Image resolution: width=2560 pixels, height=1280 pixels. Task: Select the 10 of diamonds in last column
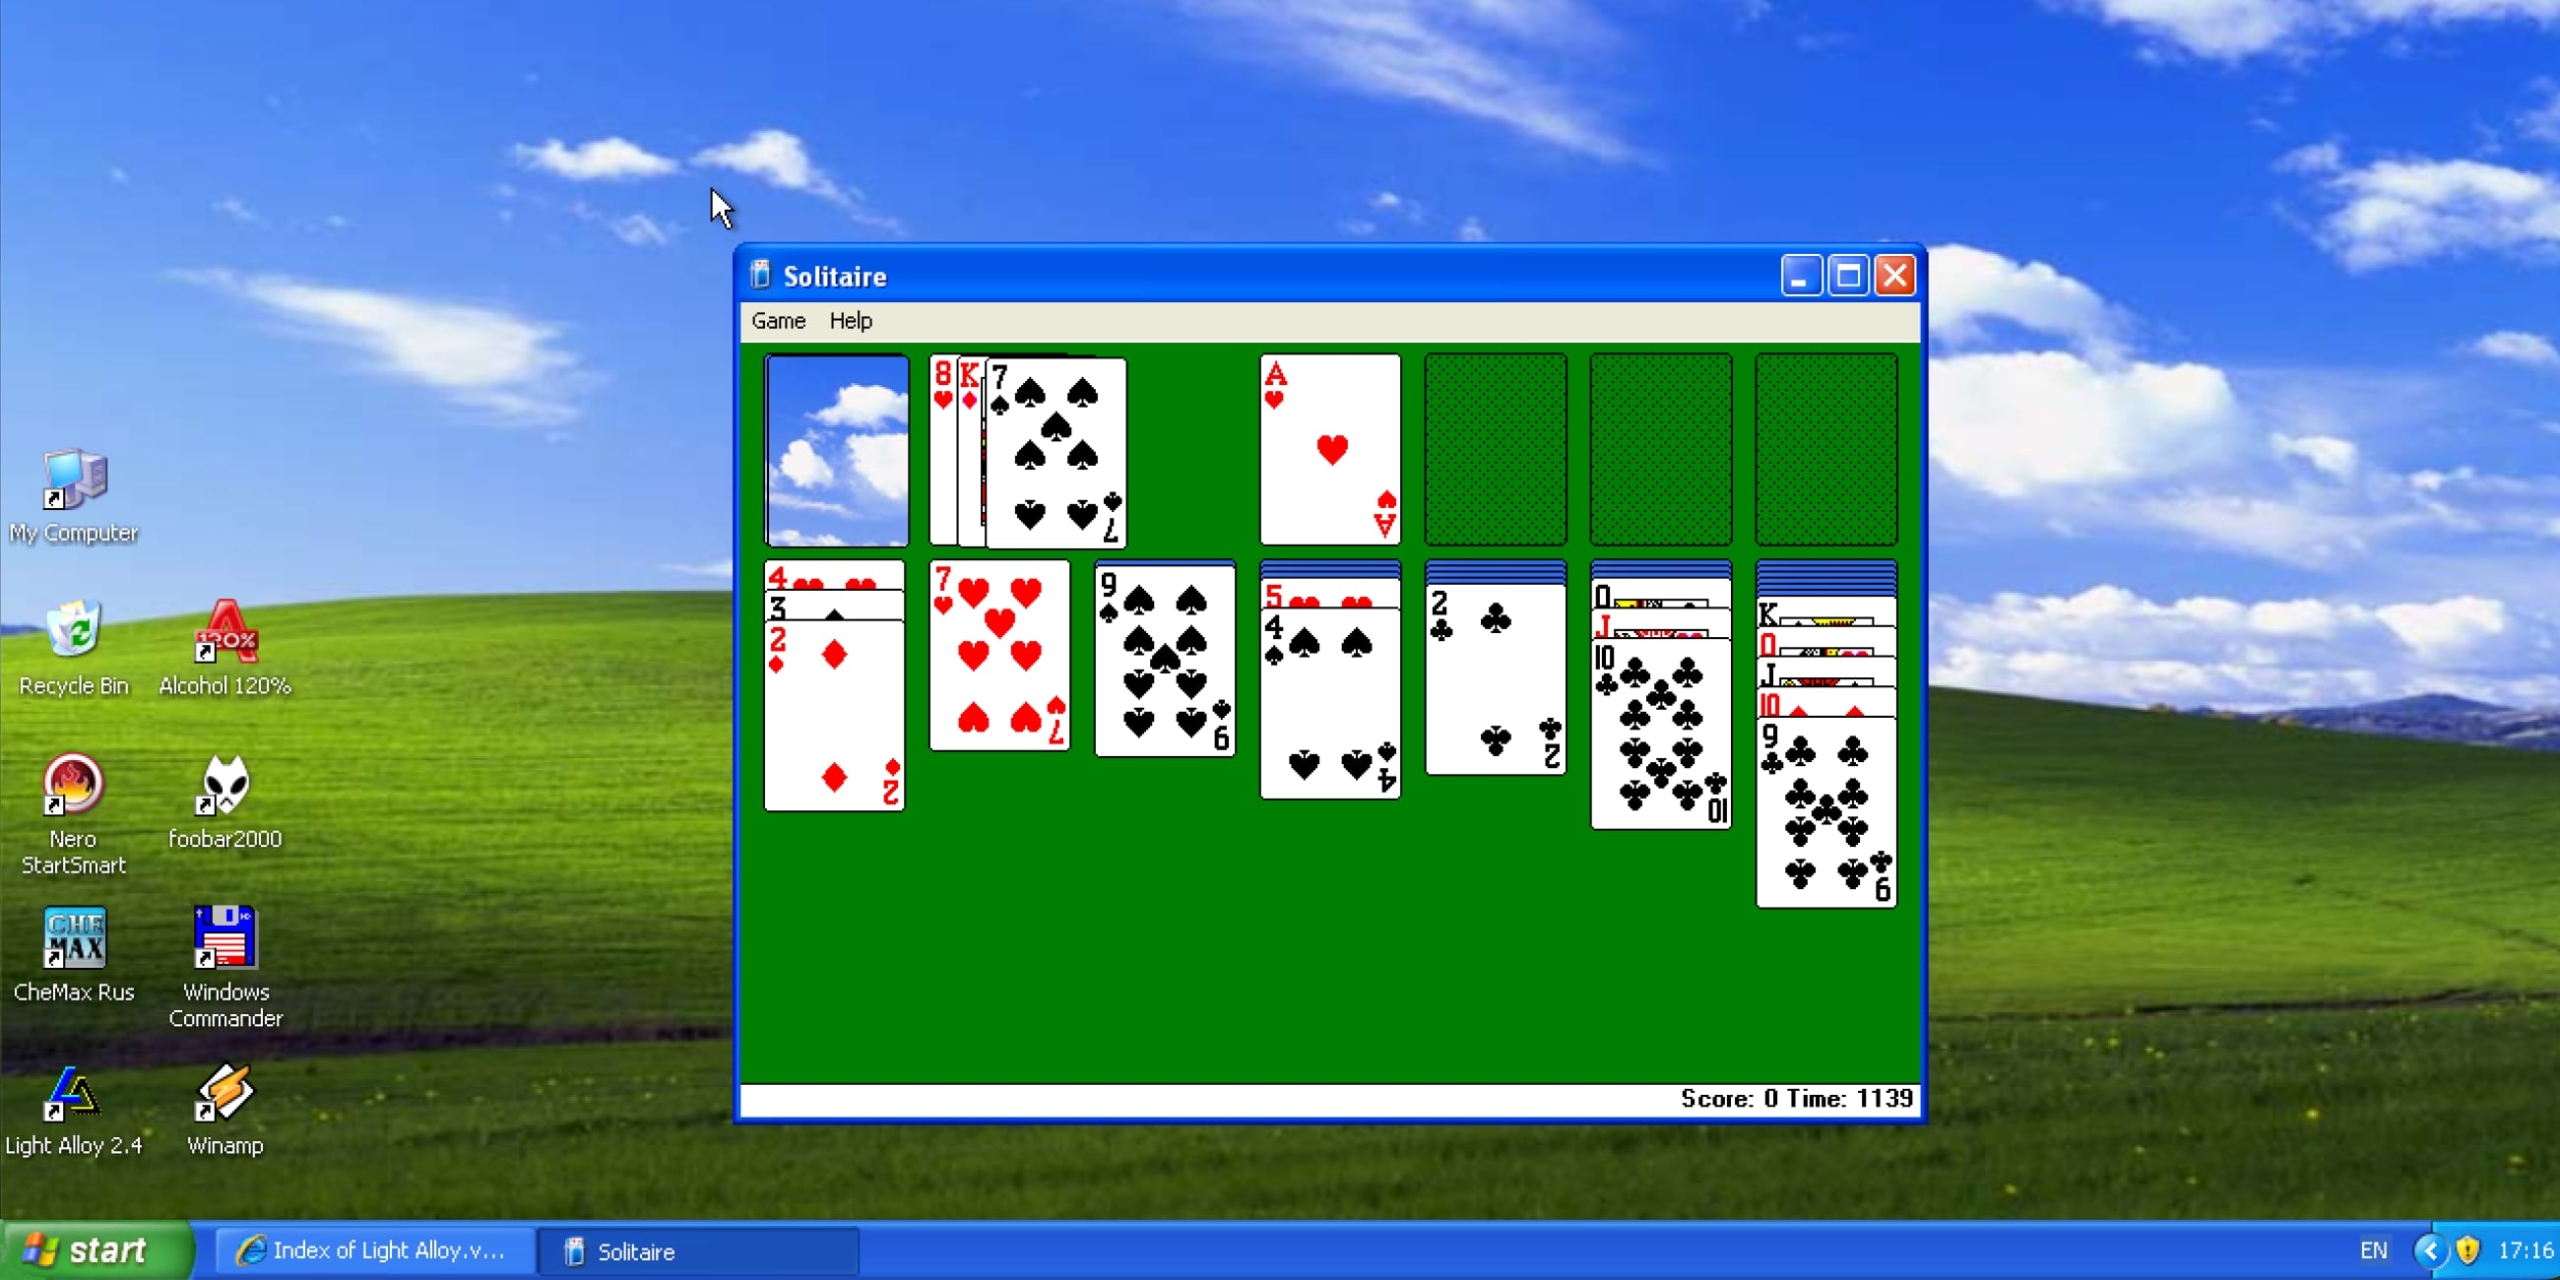1826,703
